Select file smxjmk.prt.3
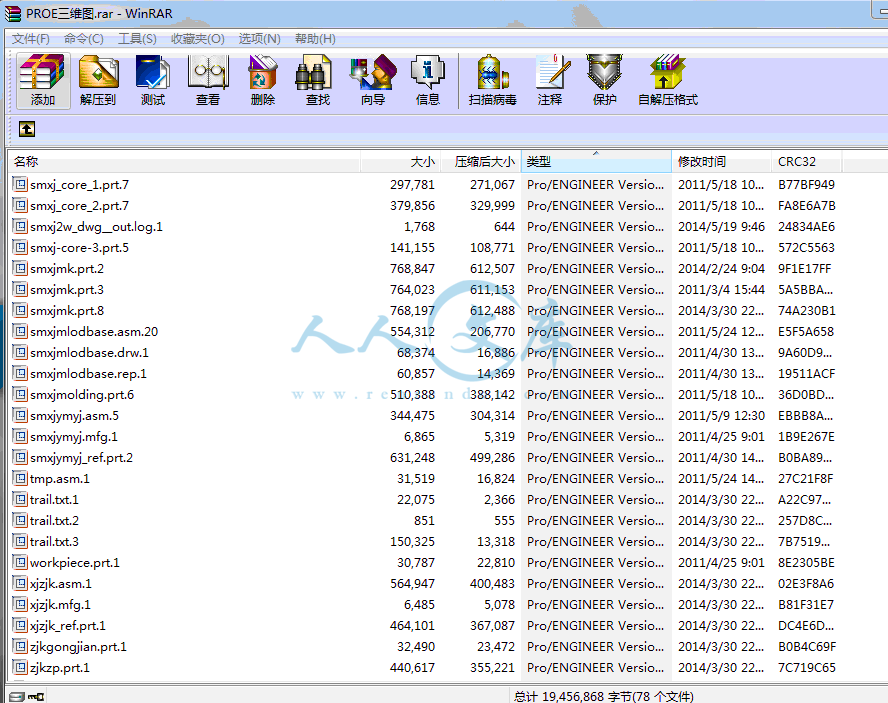 point(67,289)
